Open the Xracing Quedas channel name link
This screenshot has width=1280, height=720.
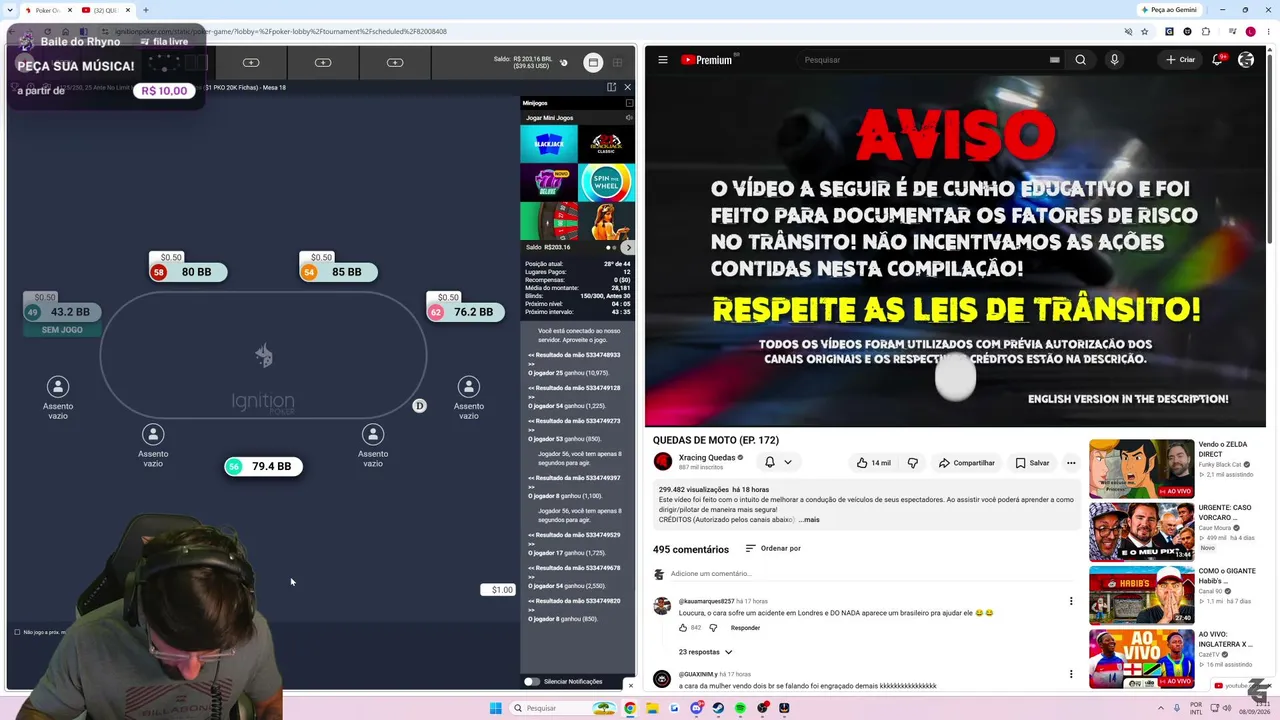click(x=707, y=457)
